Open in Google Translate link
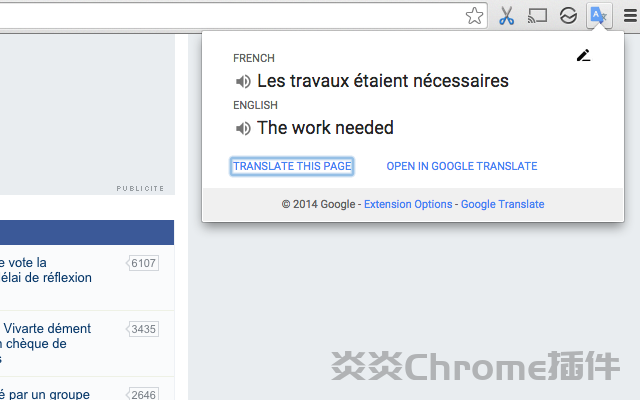This screenshot has width=640, height=400. pyautogui.click(x=462, y=166)
